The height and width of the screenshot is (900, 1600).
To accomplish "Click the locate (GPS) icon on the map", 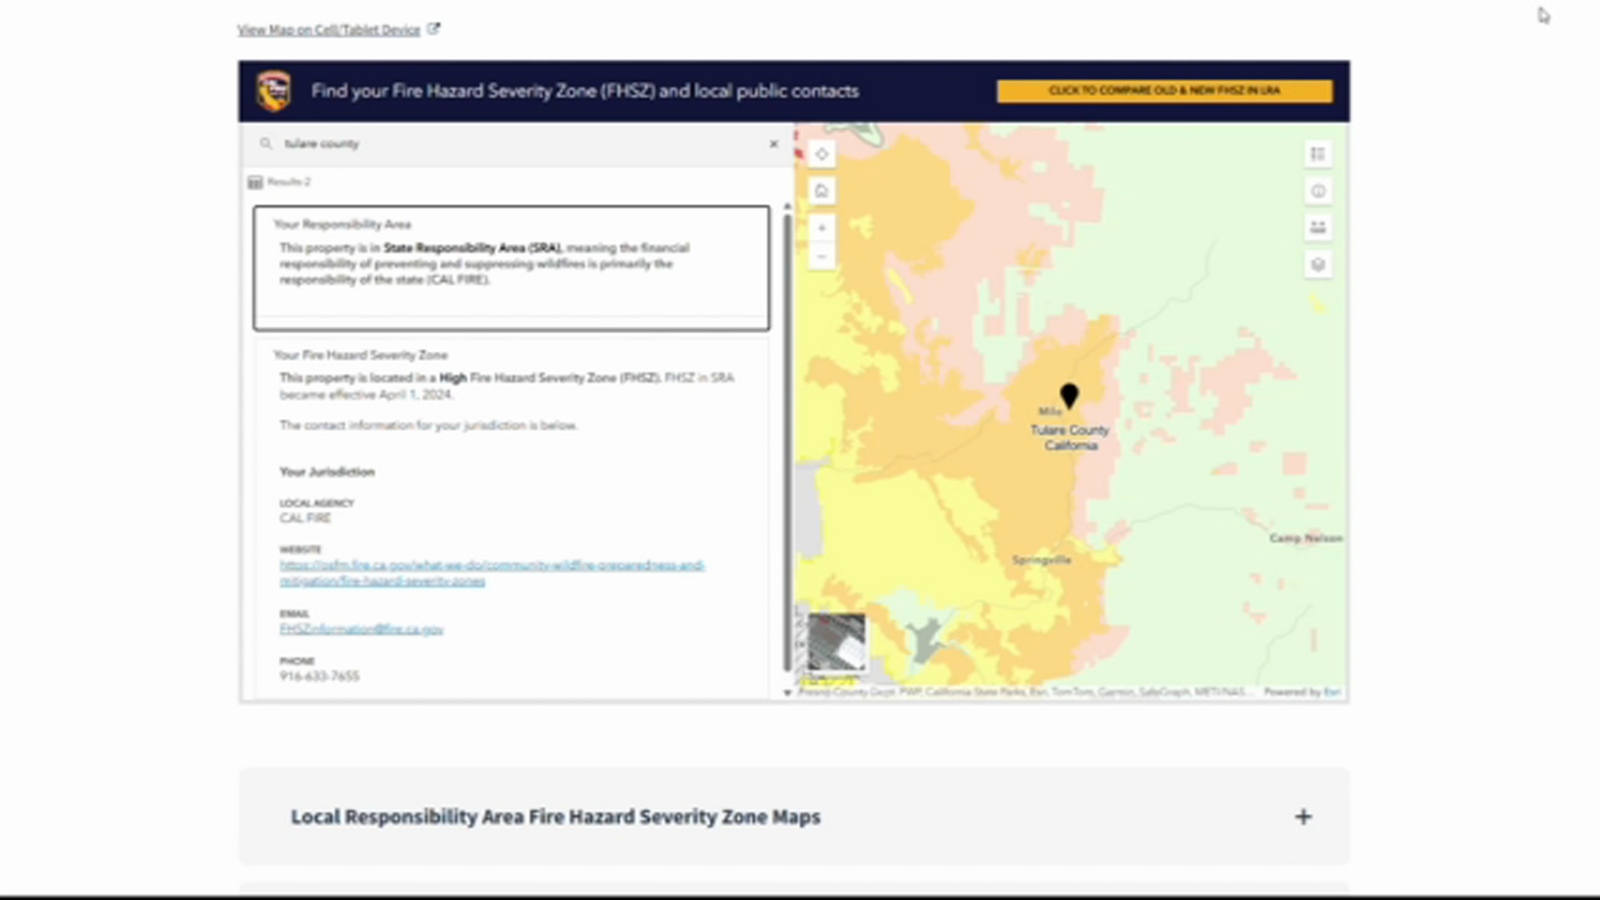I will (x=821, y=154).
